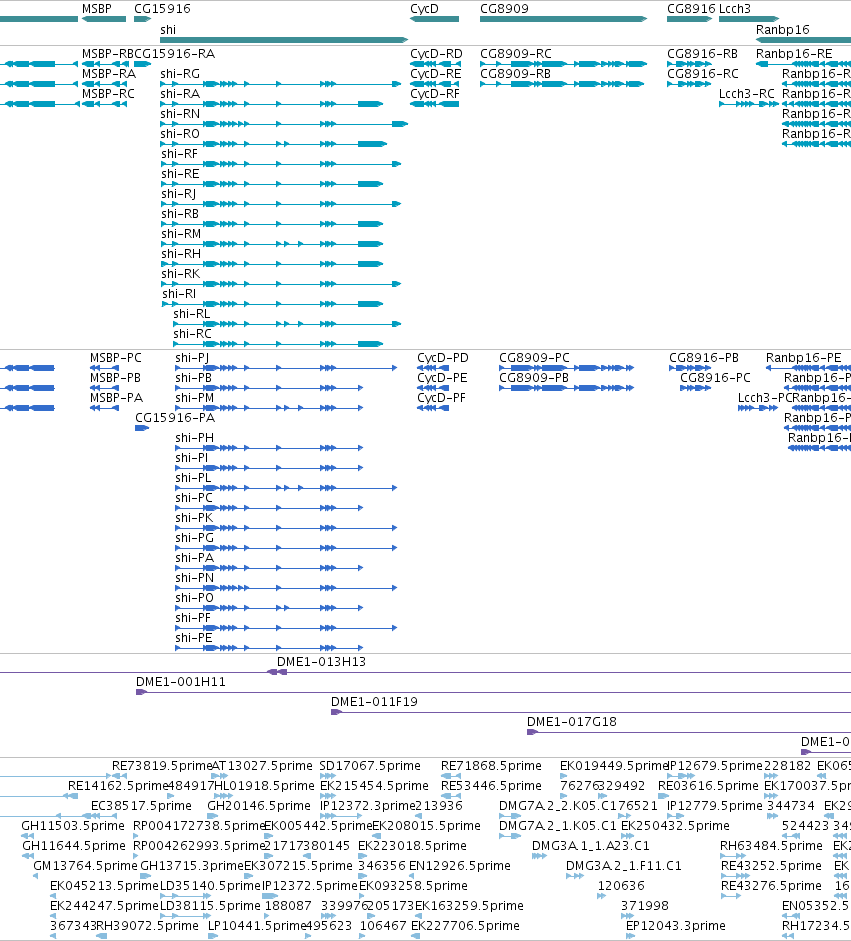Select transcript shi-RB

coord(272,224)
